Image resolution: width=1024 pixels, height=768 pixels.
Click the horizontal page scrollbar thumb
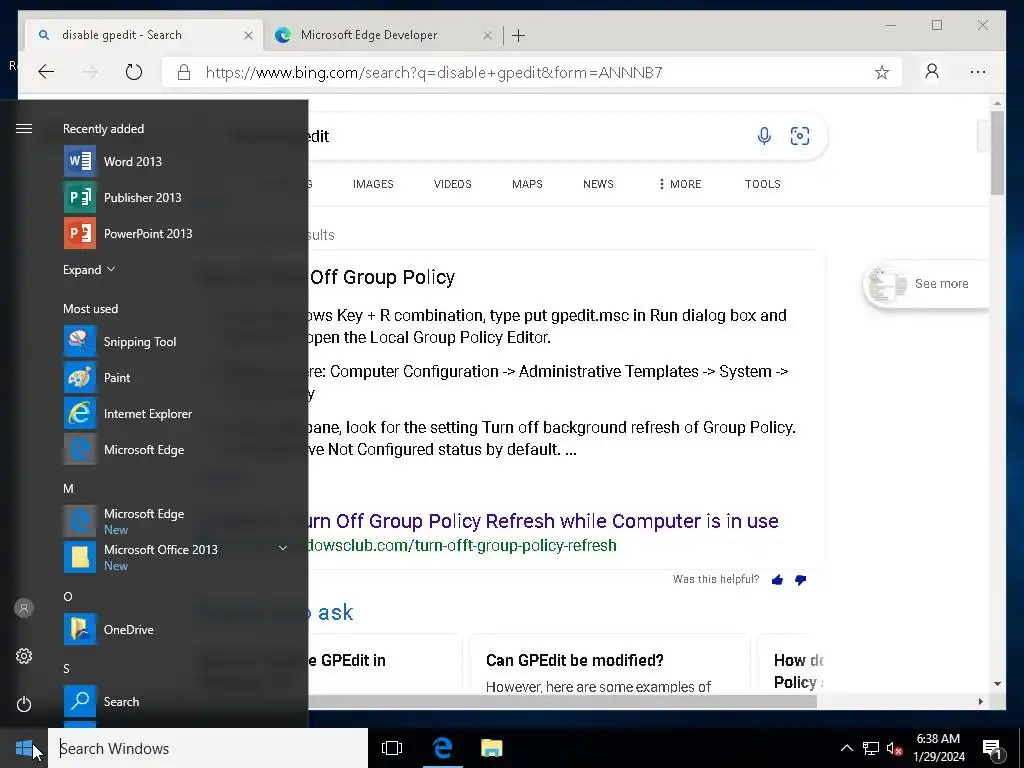[x=562, y=701]
